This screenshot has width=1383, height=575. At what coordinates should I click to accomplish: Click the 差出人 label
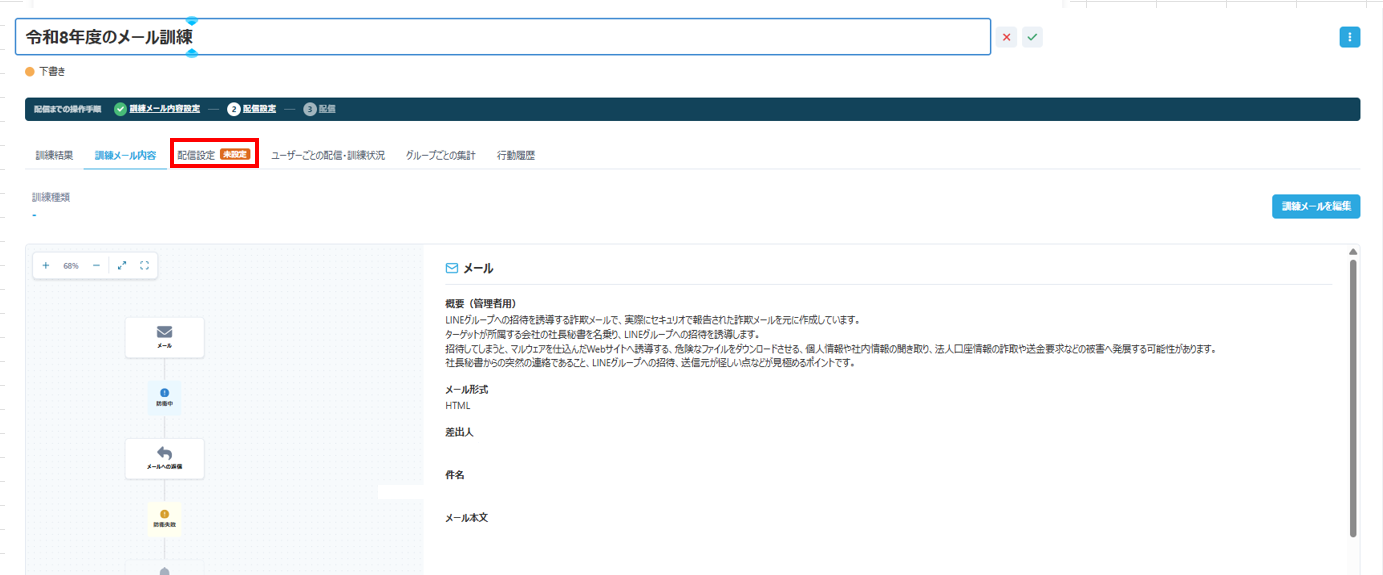tap(459, 432)
